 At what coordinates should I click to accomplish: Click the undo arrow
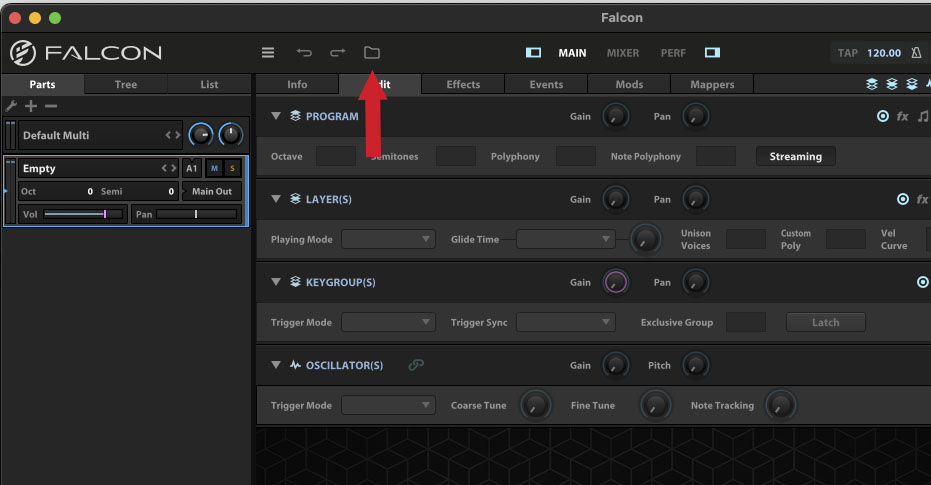point(304,53)
